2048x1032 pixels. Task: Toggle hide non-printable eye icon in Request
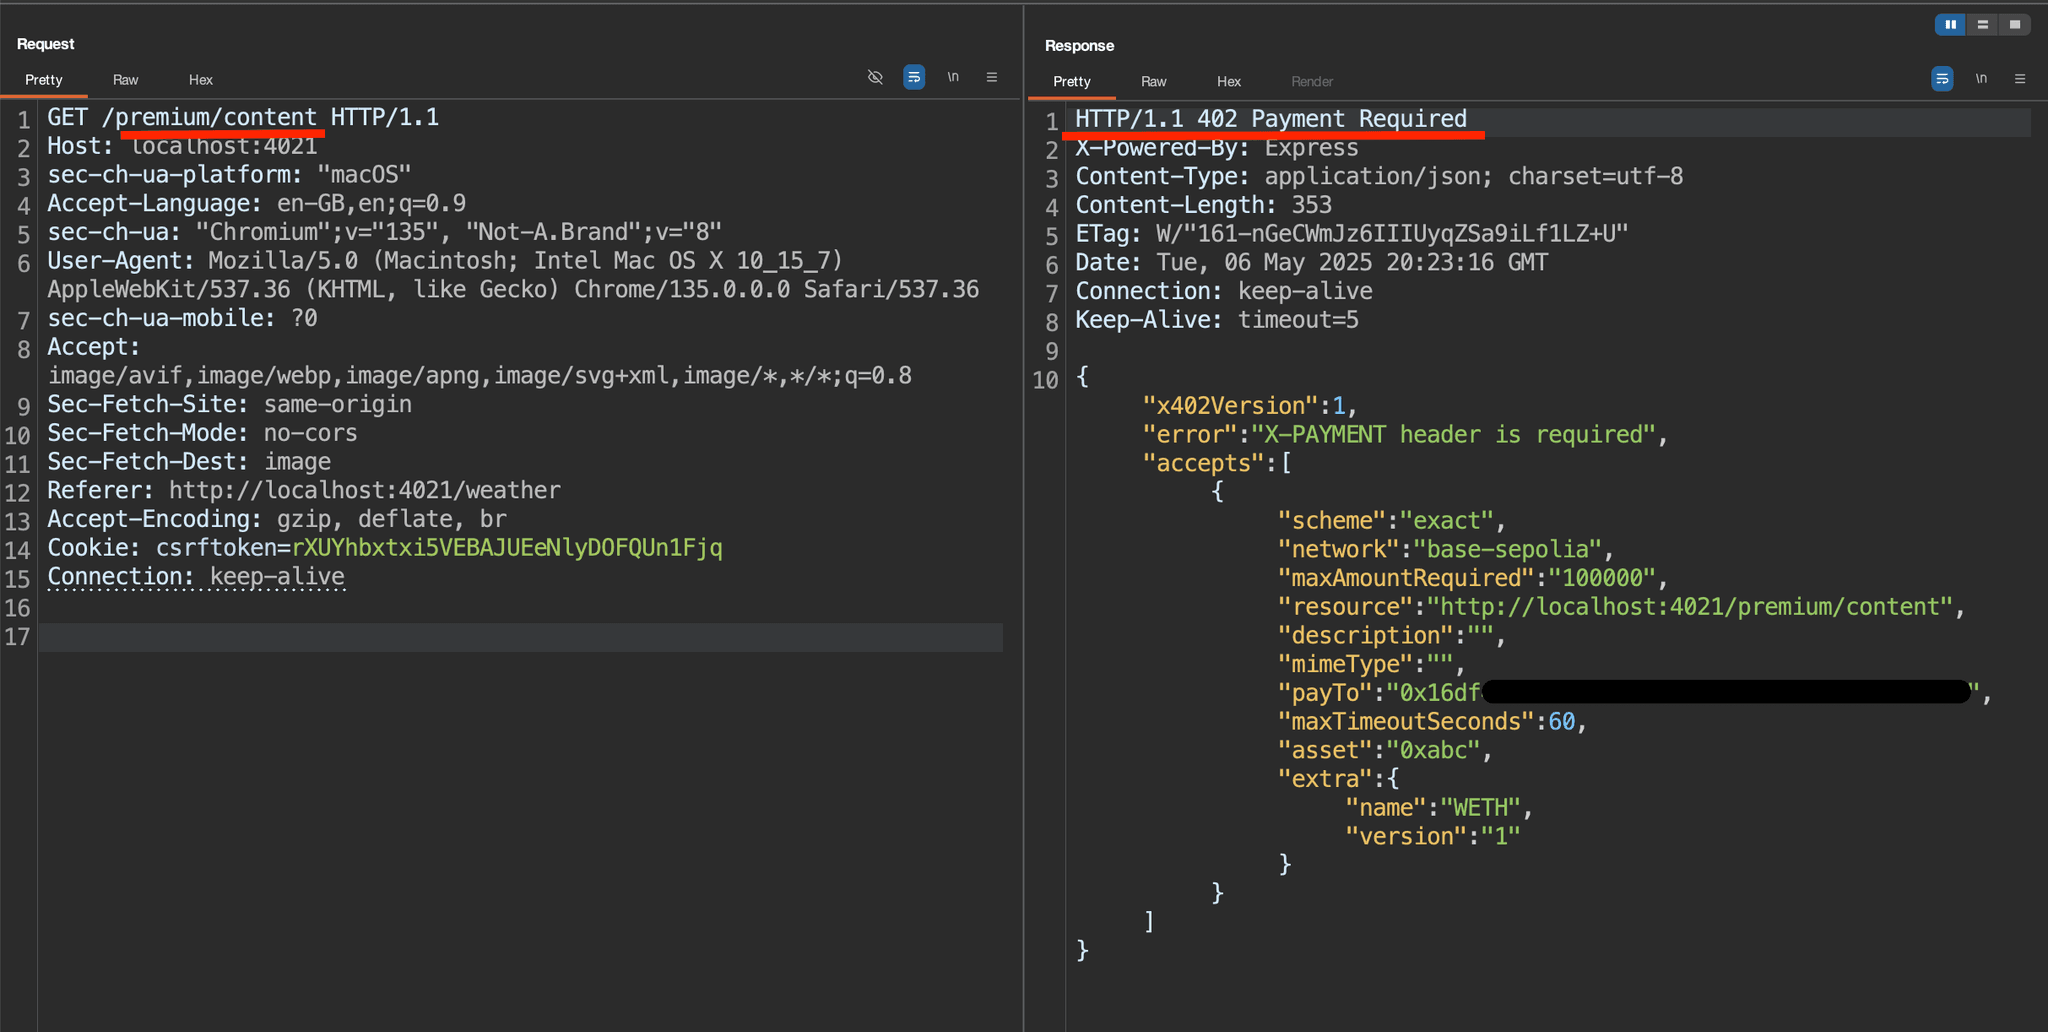click(875, 77)
